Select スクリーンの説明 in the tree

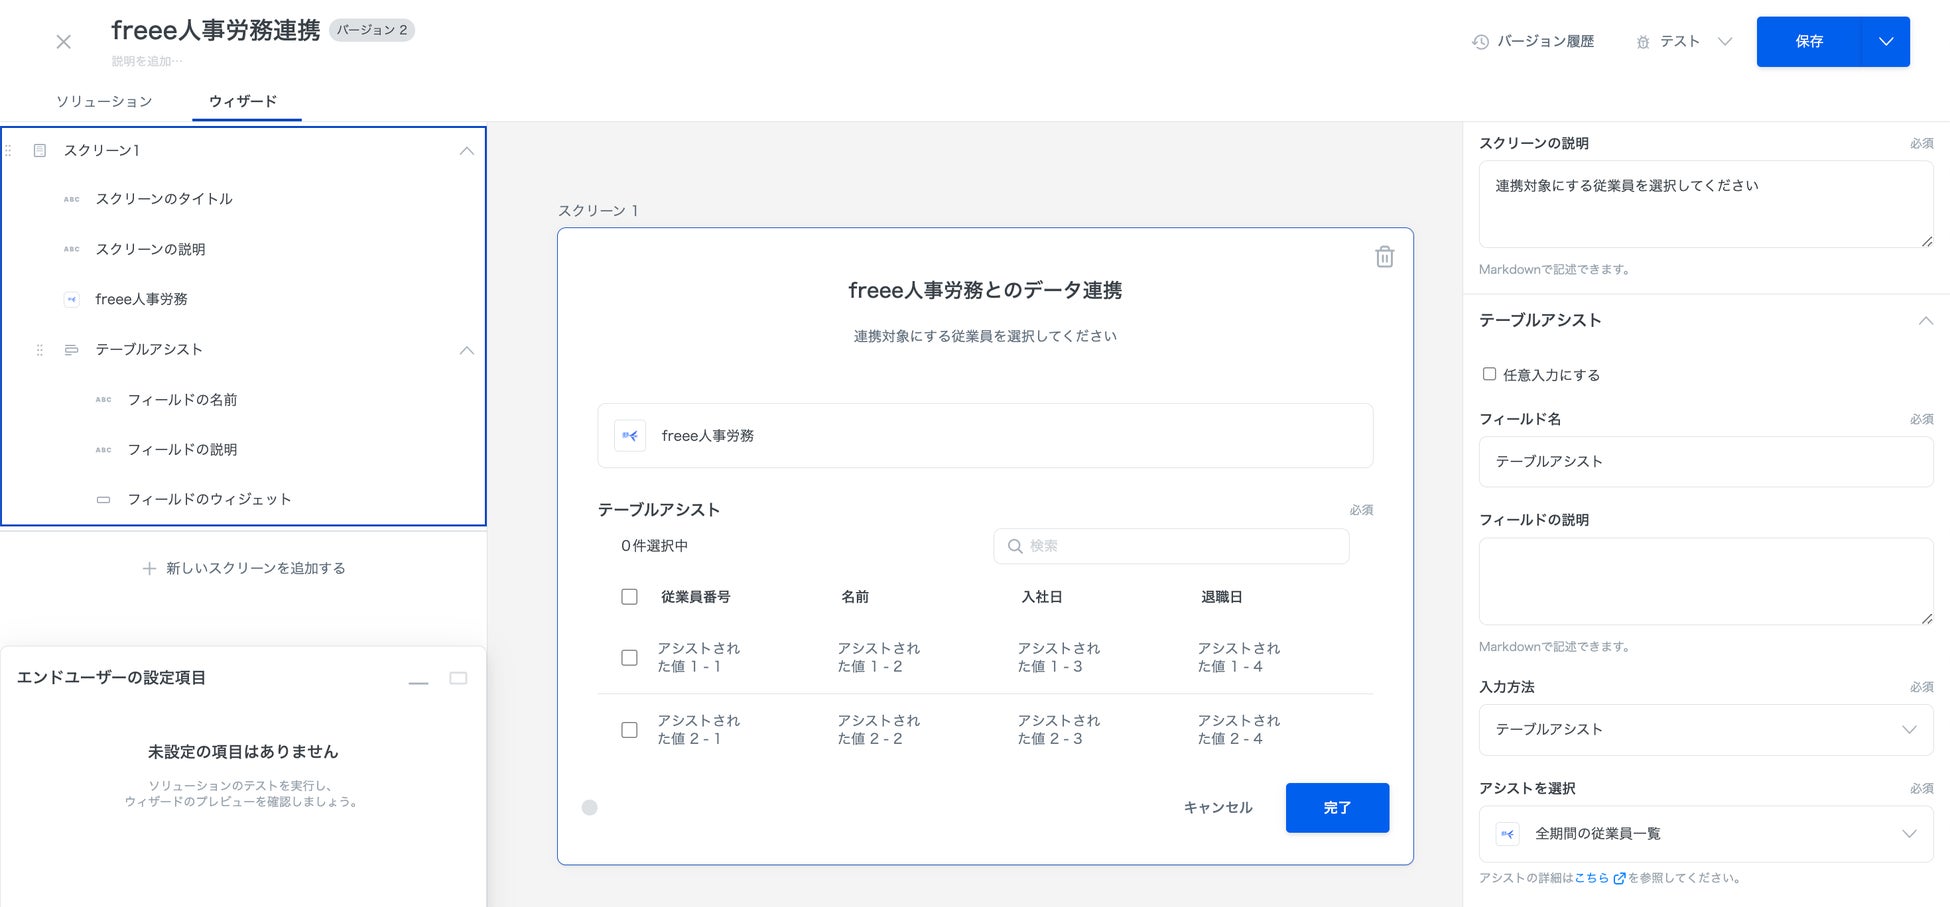pyautogui.click(x=150, y=249)
